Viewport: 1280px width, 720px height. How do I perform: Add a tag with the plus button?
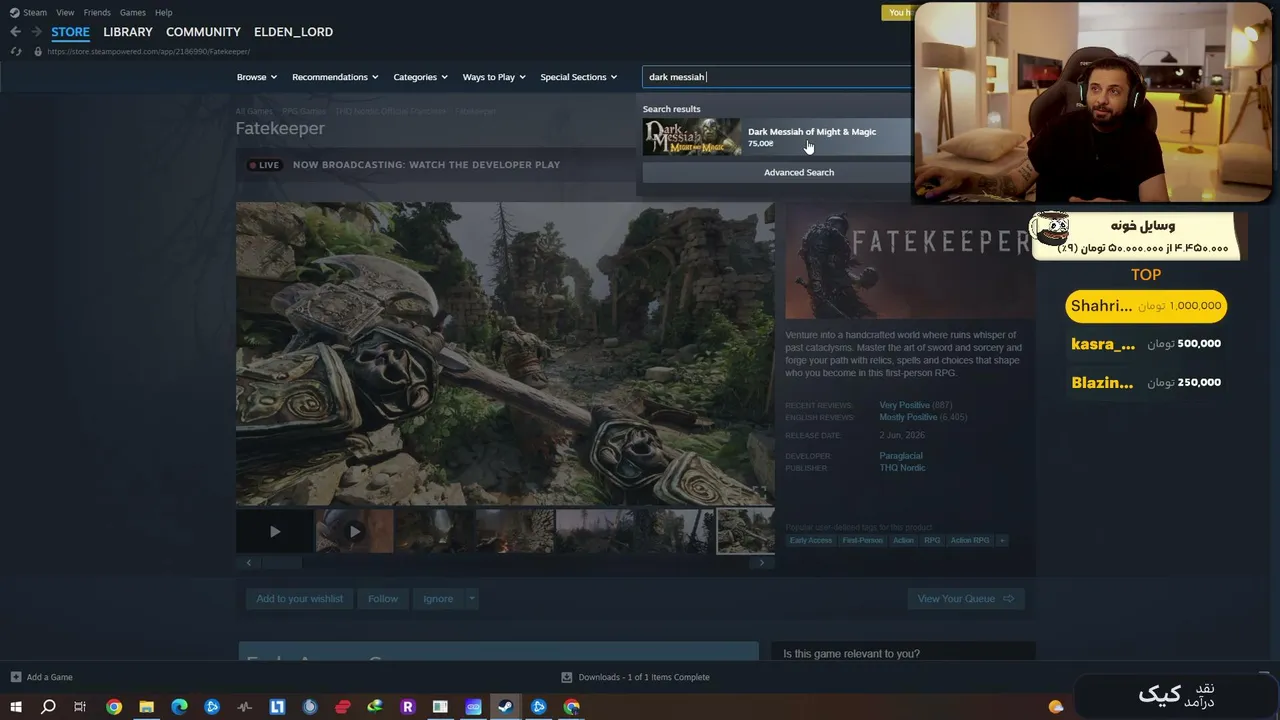pyautogui.click(x=1002, y=541)
